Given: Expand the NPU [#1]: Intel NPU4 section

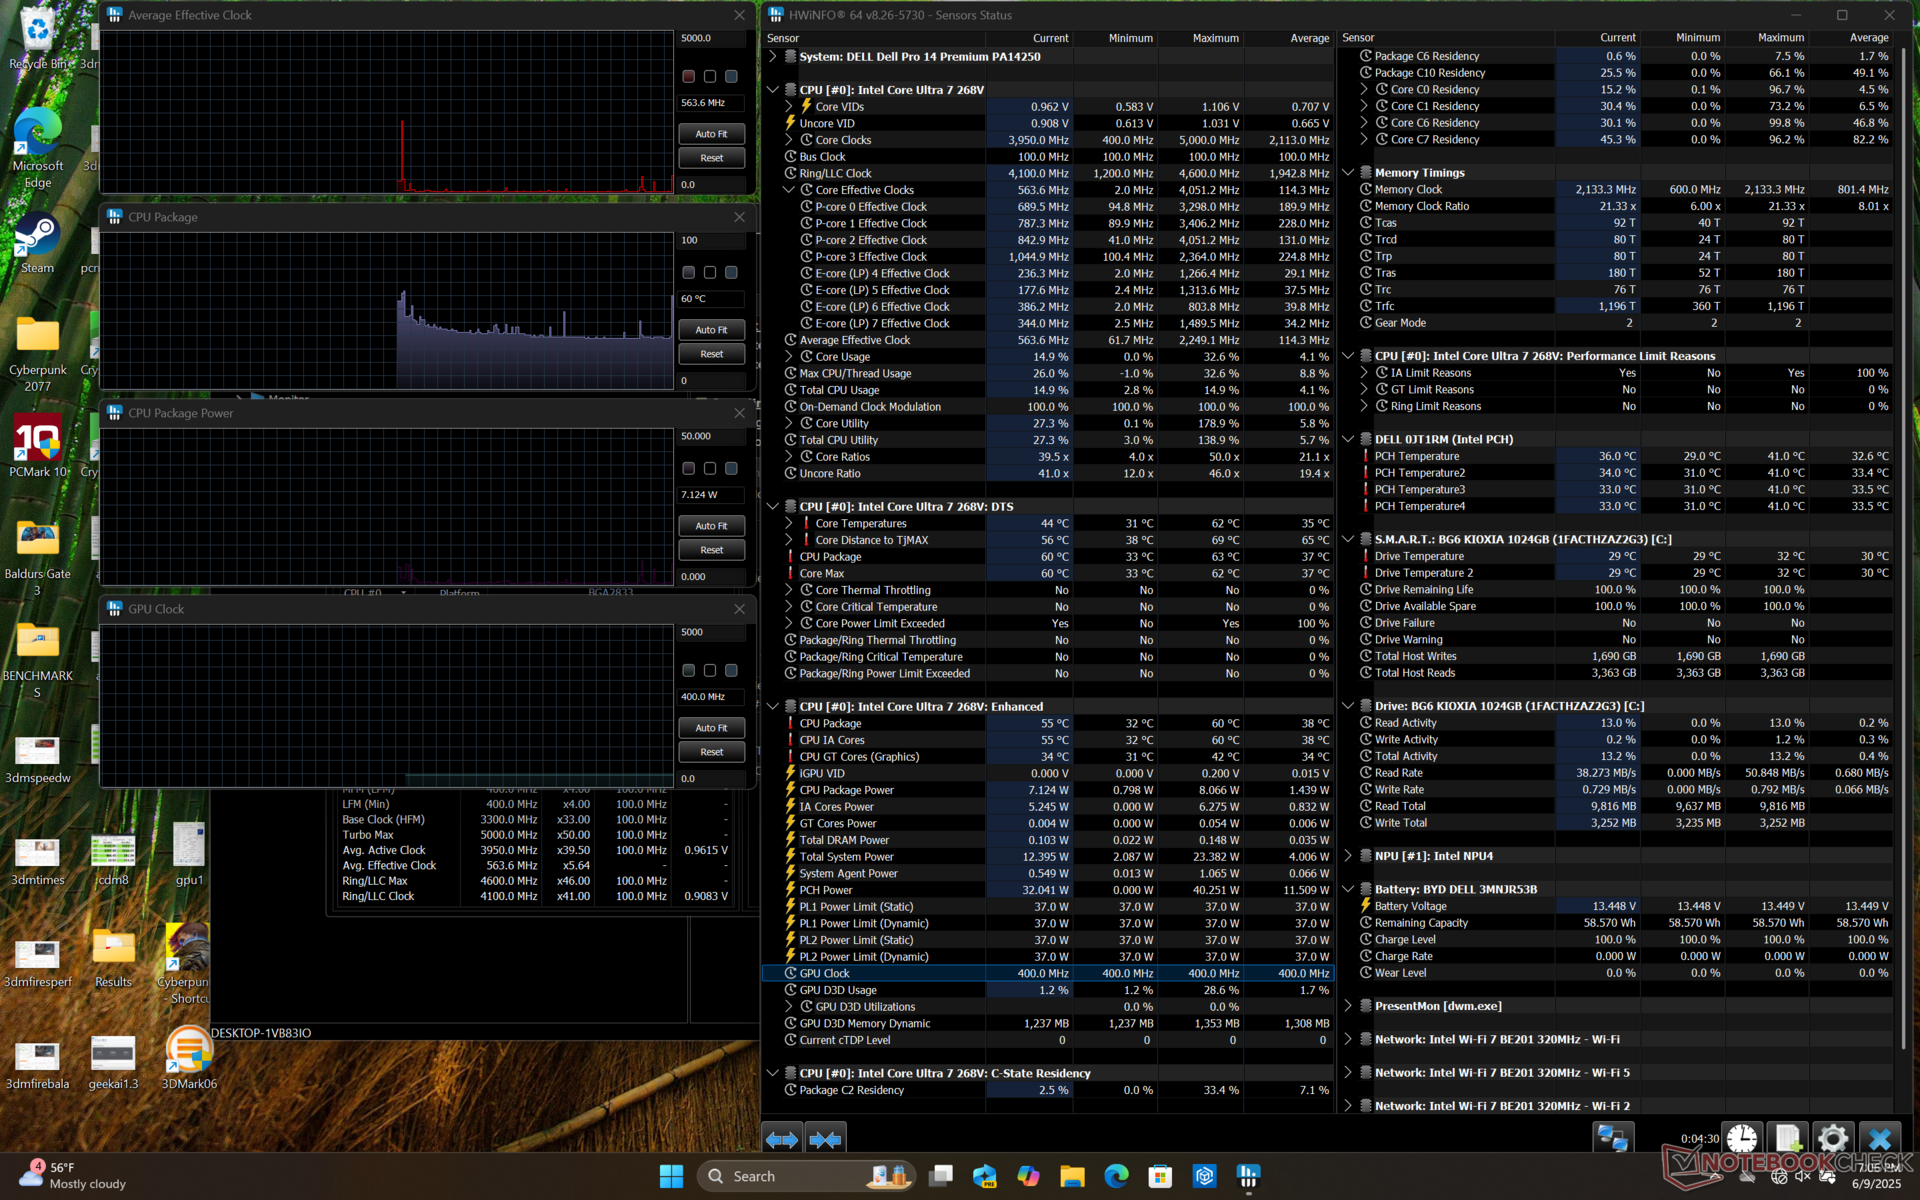Looking at the screenshot, I should [x=1348, y=856].
